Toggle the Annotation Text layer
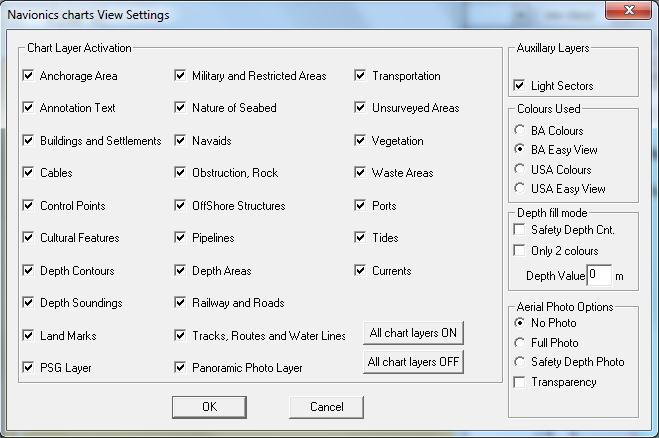This screenshot has height=438, width=659. coord(28,108)
